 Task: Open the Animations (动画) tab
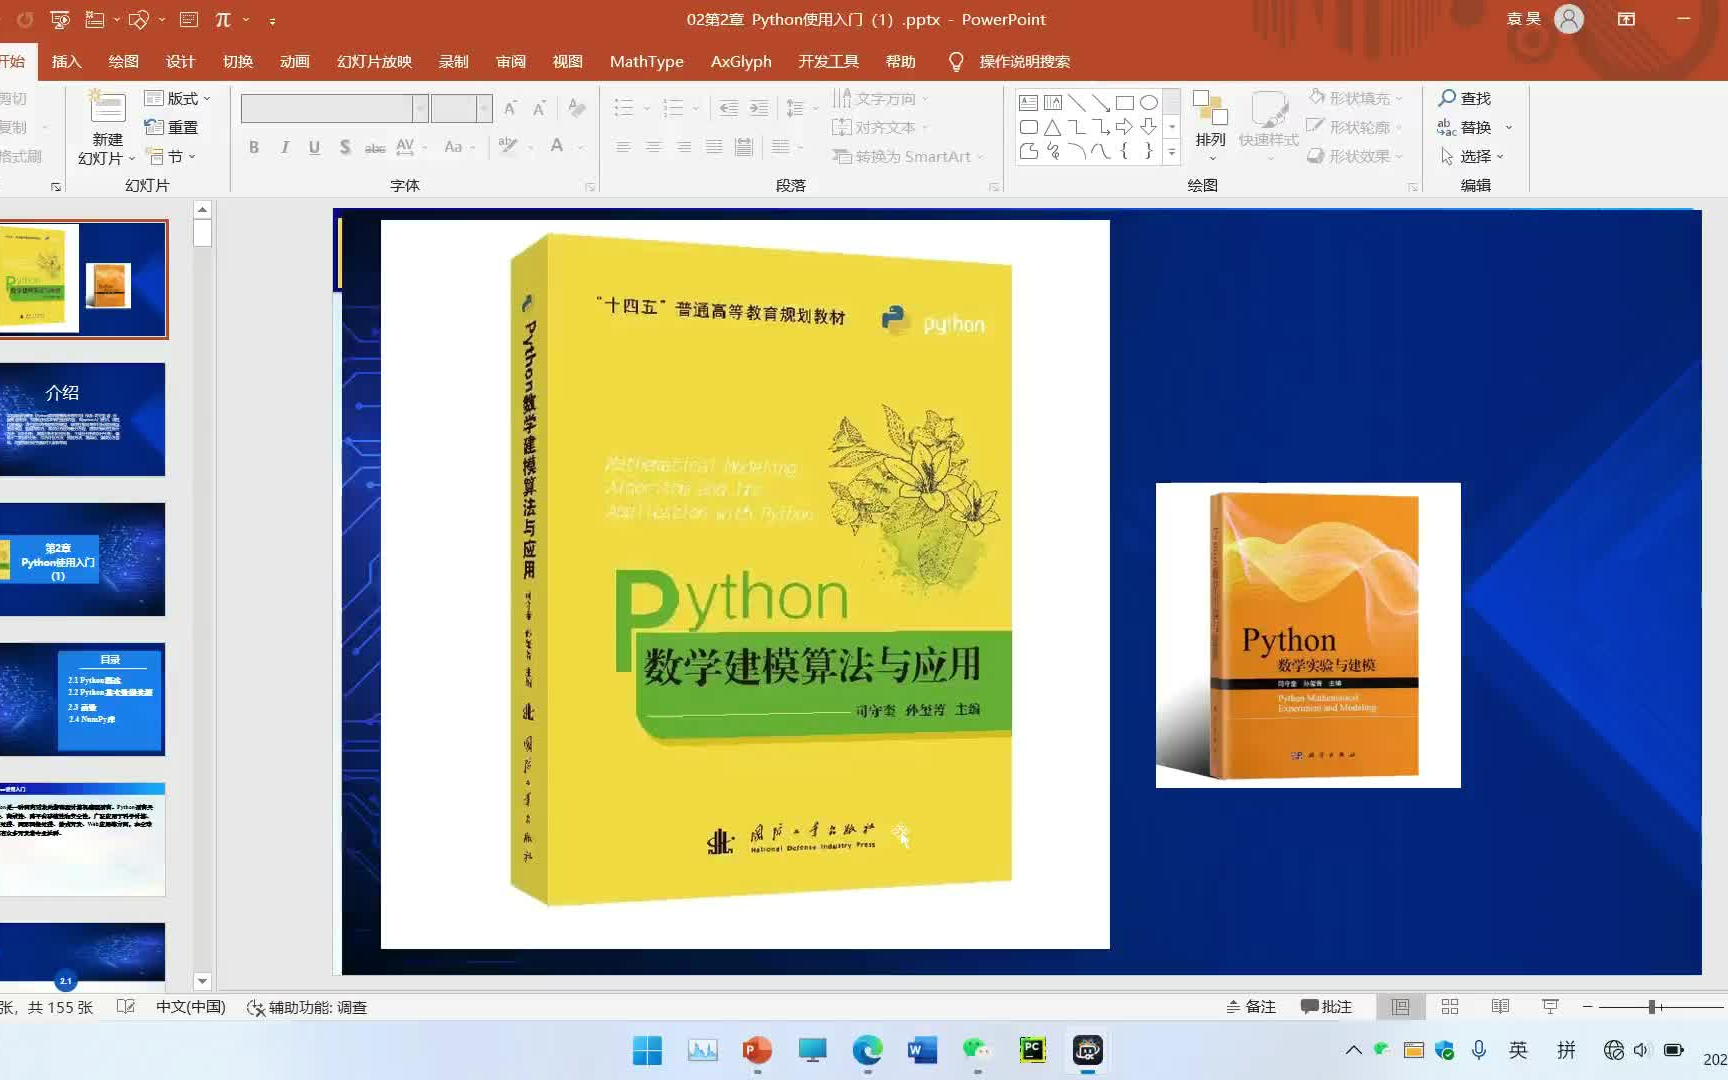[x=294, y=61]
